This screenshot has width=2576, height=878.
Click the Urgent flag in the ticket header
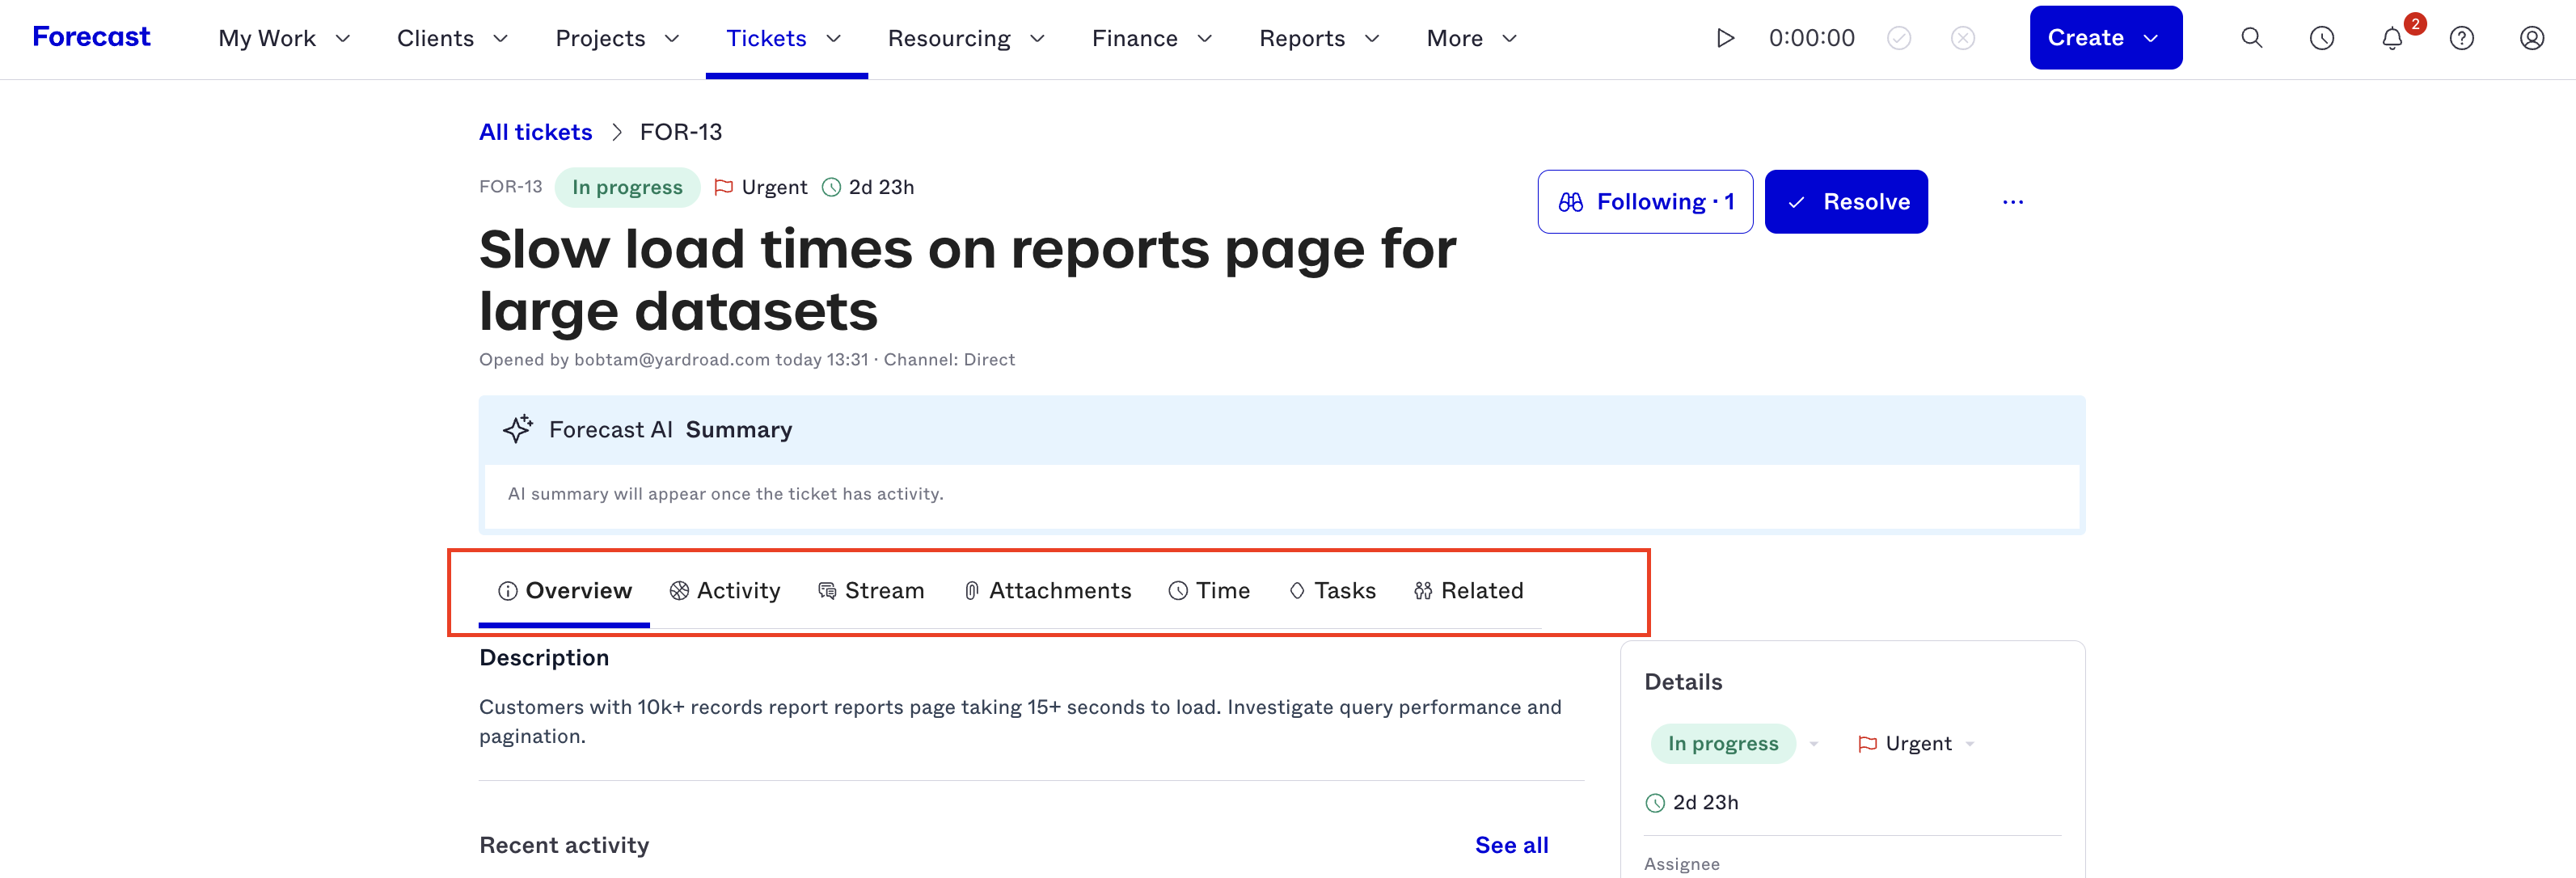(x=760, y=187)
